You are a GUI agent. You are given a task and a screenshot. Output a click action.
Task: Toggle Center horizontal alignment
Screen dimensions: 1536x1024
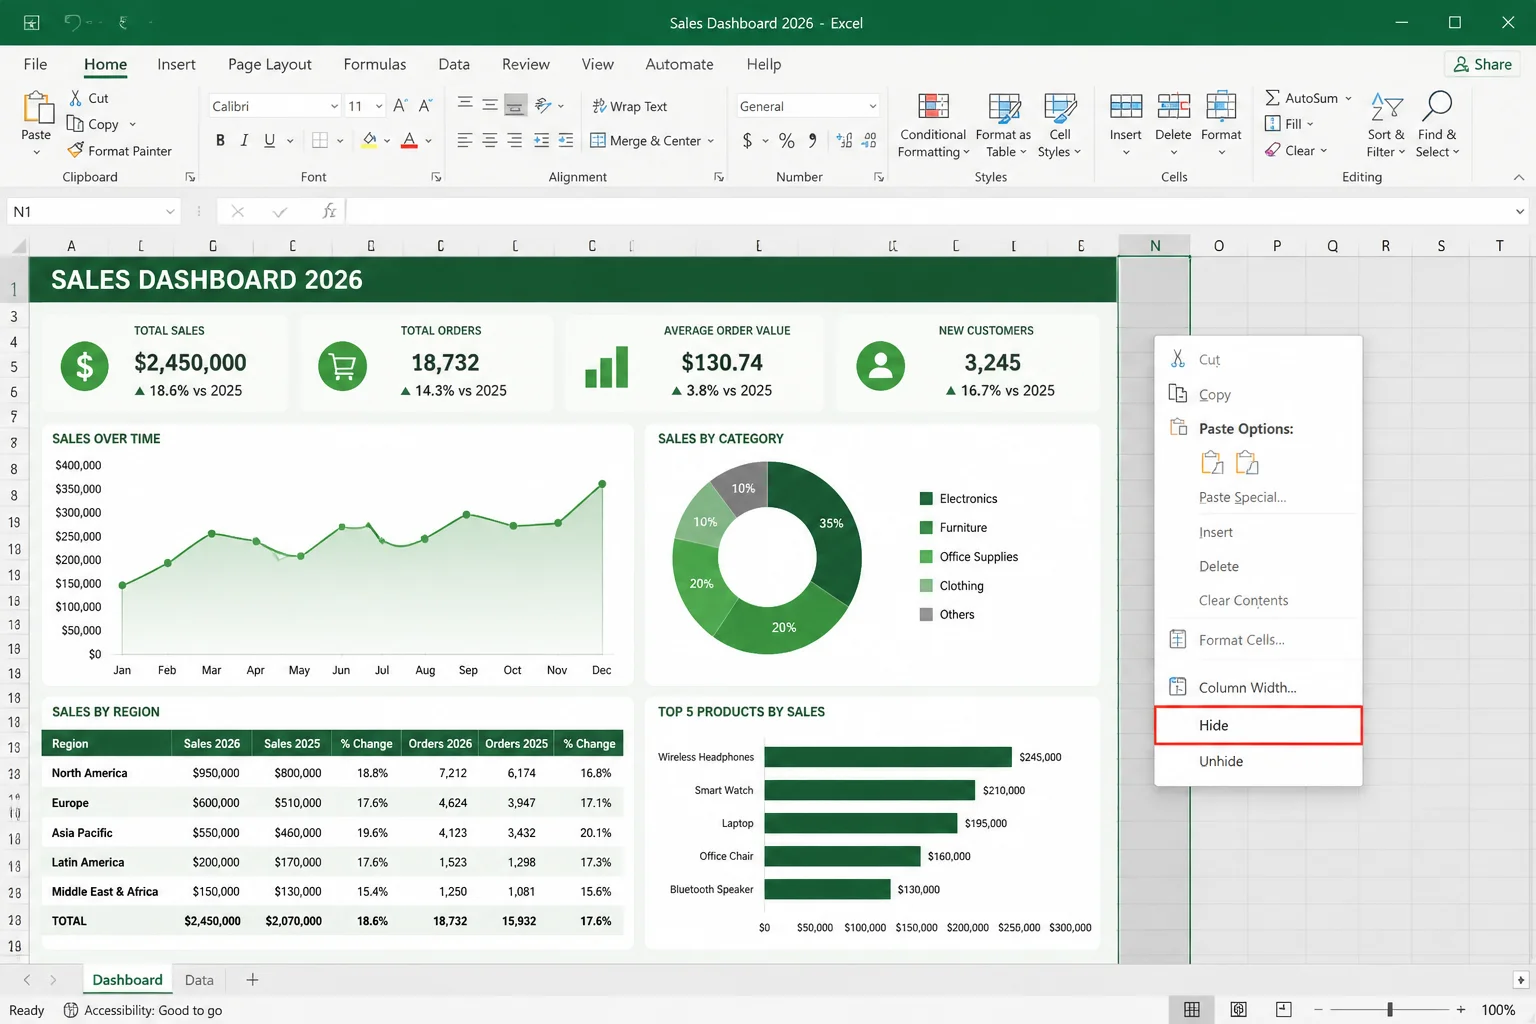coord(490,140)
